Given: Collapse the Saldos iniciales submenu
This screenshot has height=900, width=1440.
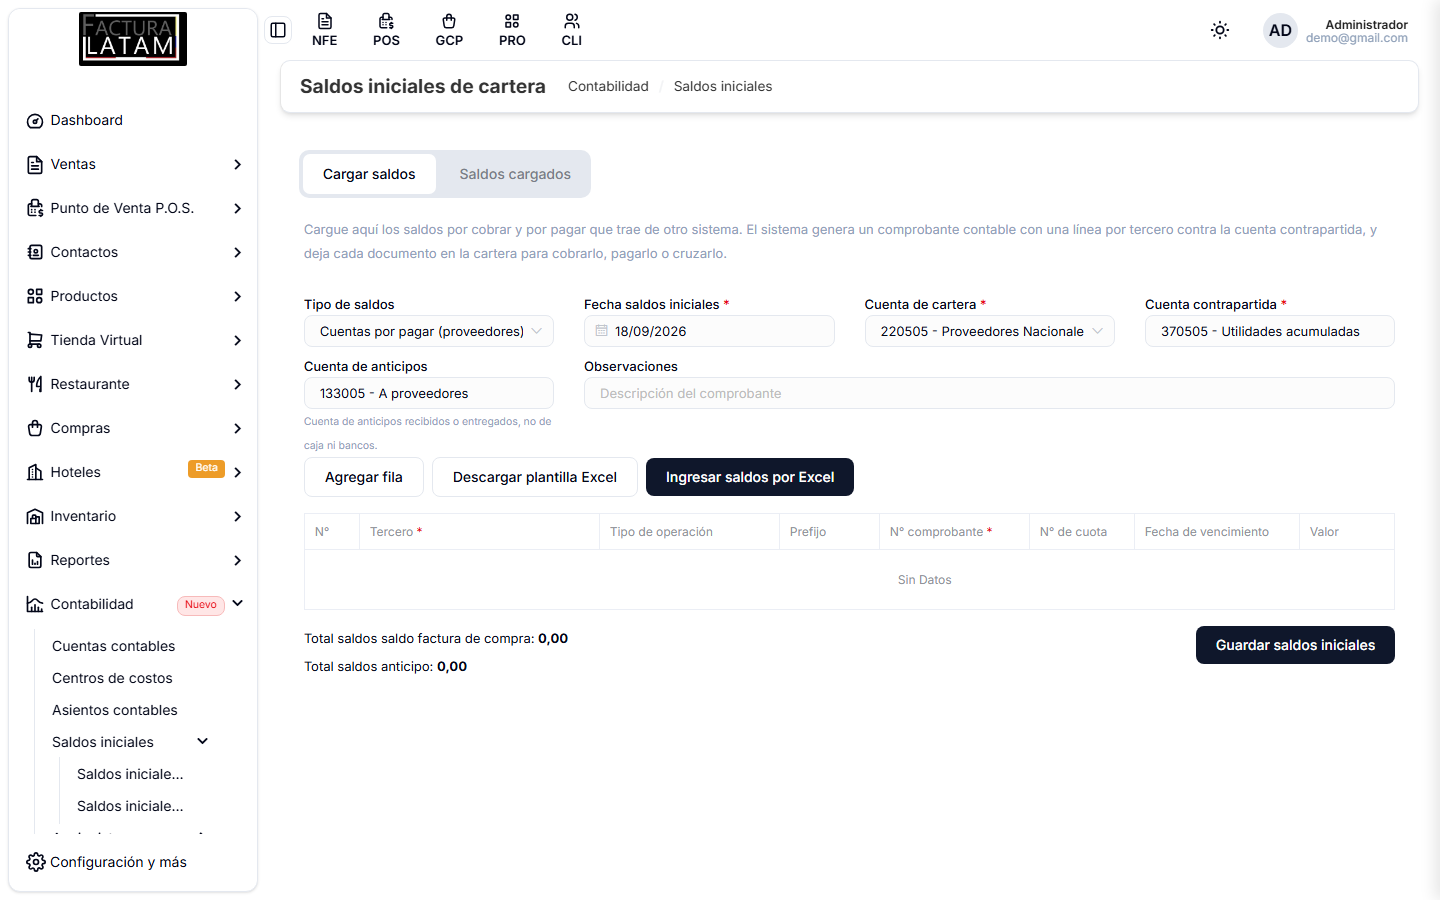Looking at the screenshot, I should 203,741.
